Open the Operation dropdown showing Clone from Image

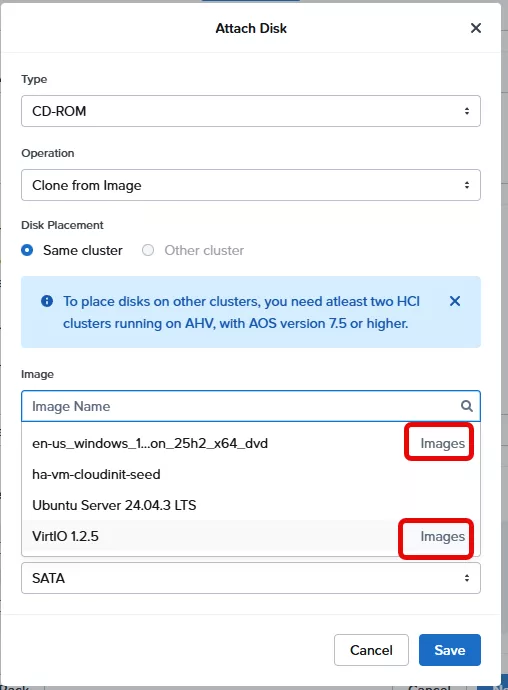pyautogui.click(x=251, y=185)
